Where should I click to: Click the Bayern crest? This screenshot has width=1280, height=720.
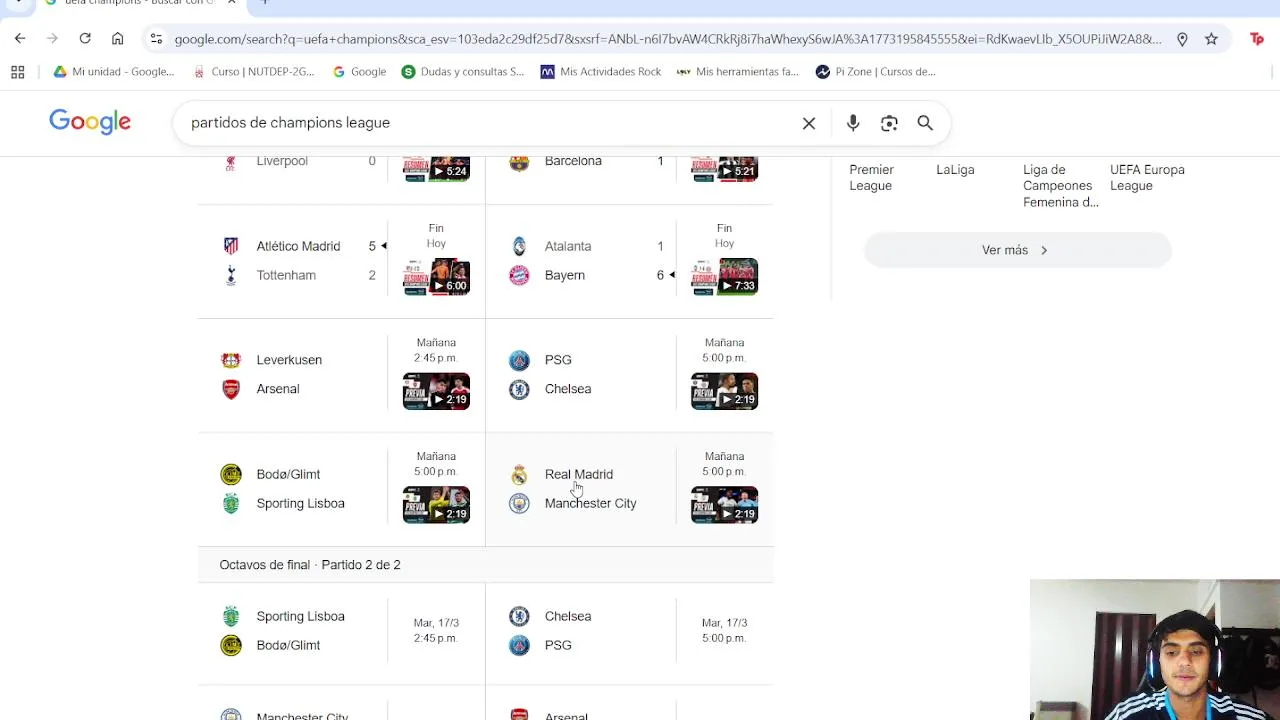(x=519, y=275)
